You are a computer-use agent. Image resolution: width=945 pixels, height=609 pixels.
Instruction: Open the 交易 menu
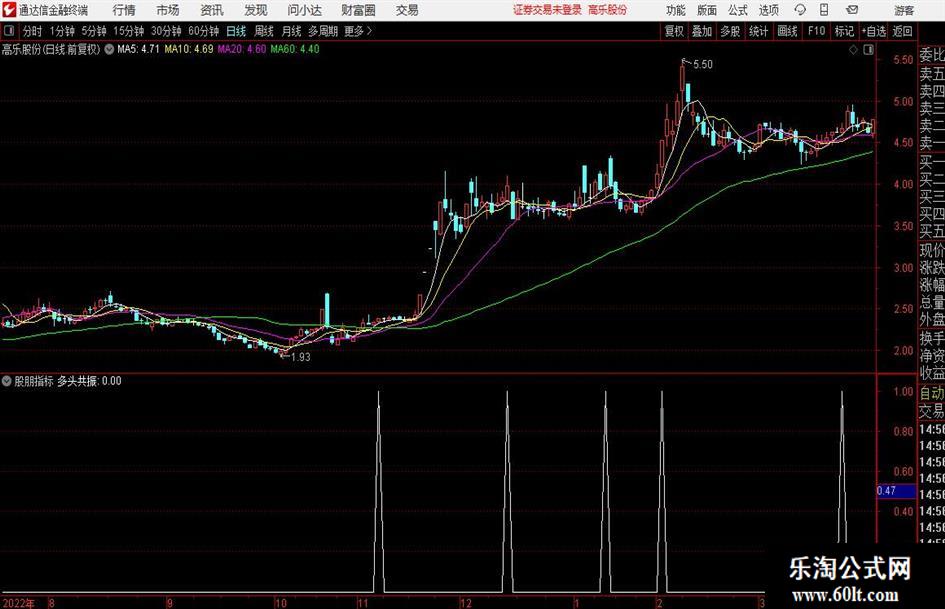[x=407, y=10]
